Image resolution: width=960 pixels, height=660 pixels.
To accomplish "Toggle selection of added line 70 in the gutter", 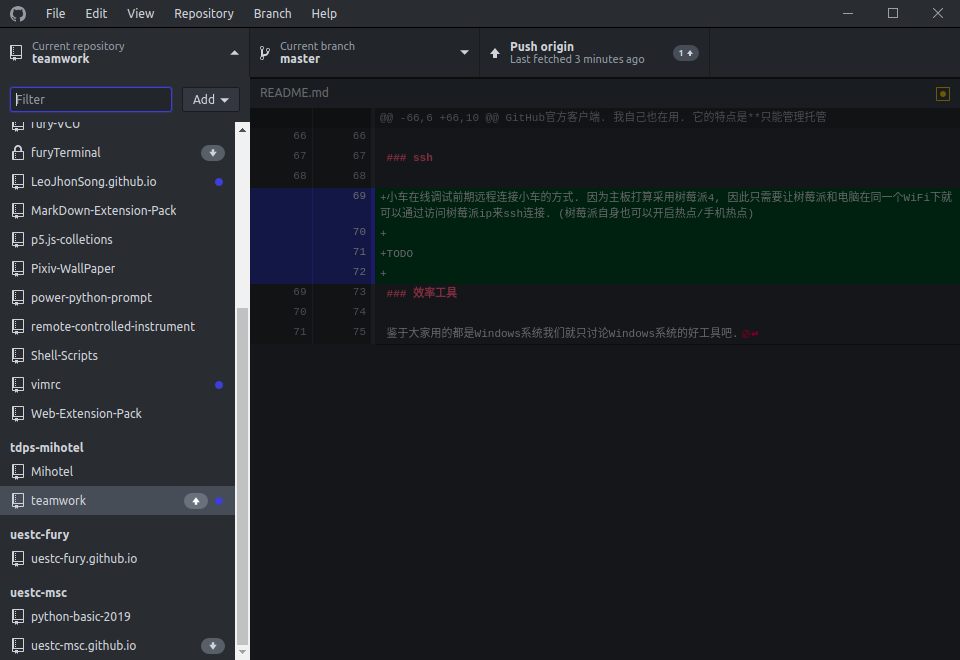I will pos(314,232).
